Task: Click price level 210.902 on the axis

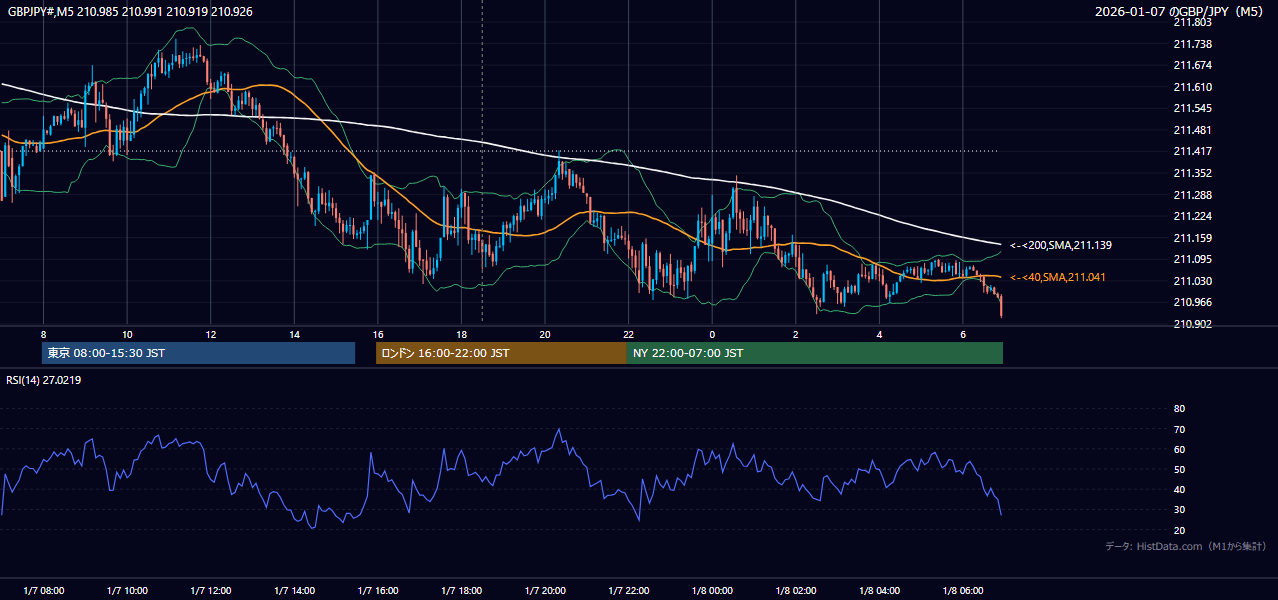Action: (1192, 324)
